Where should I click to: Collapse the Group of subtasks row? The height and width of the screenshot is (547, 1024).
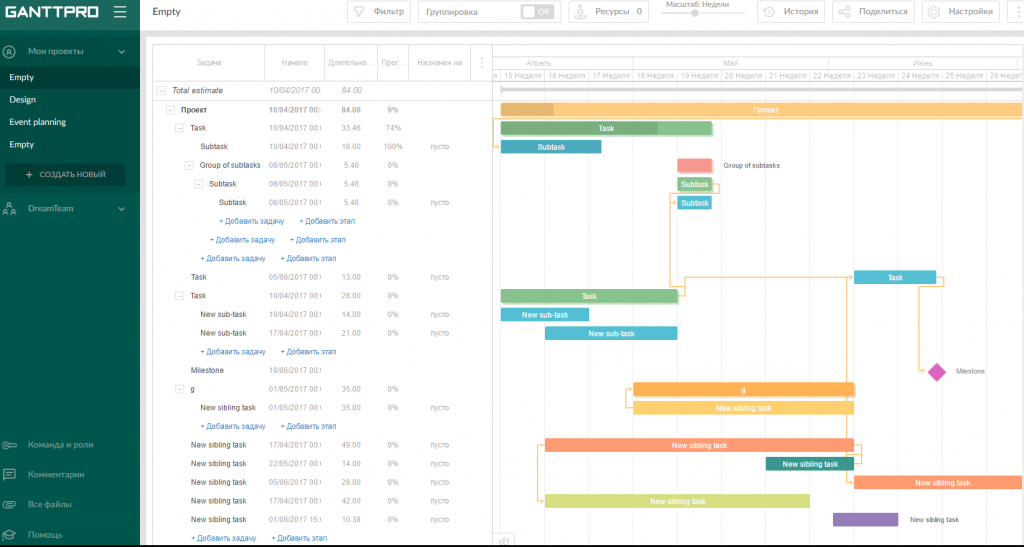click(189, 165)
